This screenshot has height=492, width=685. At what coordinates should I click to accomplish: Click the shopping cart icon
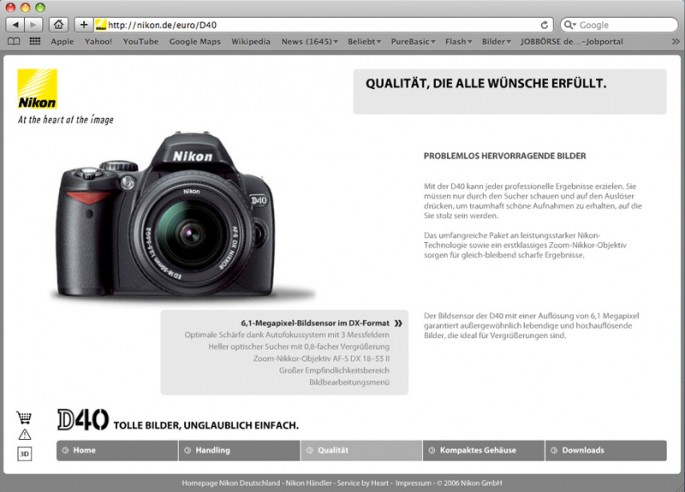(x=24, y=417)
